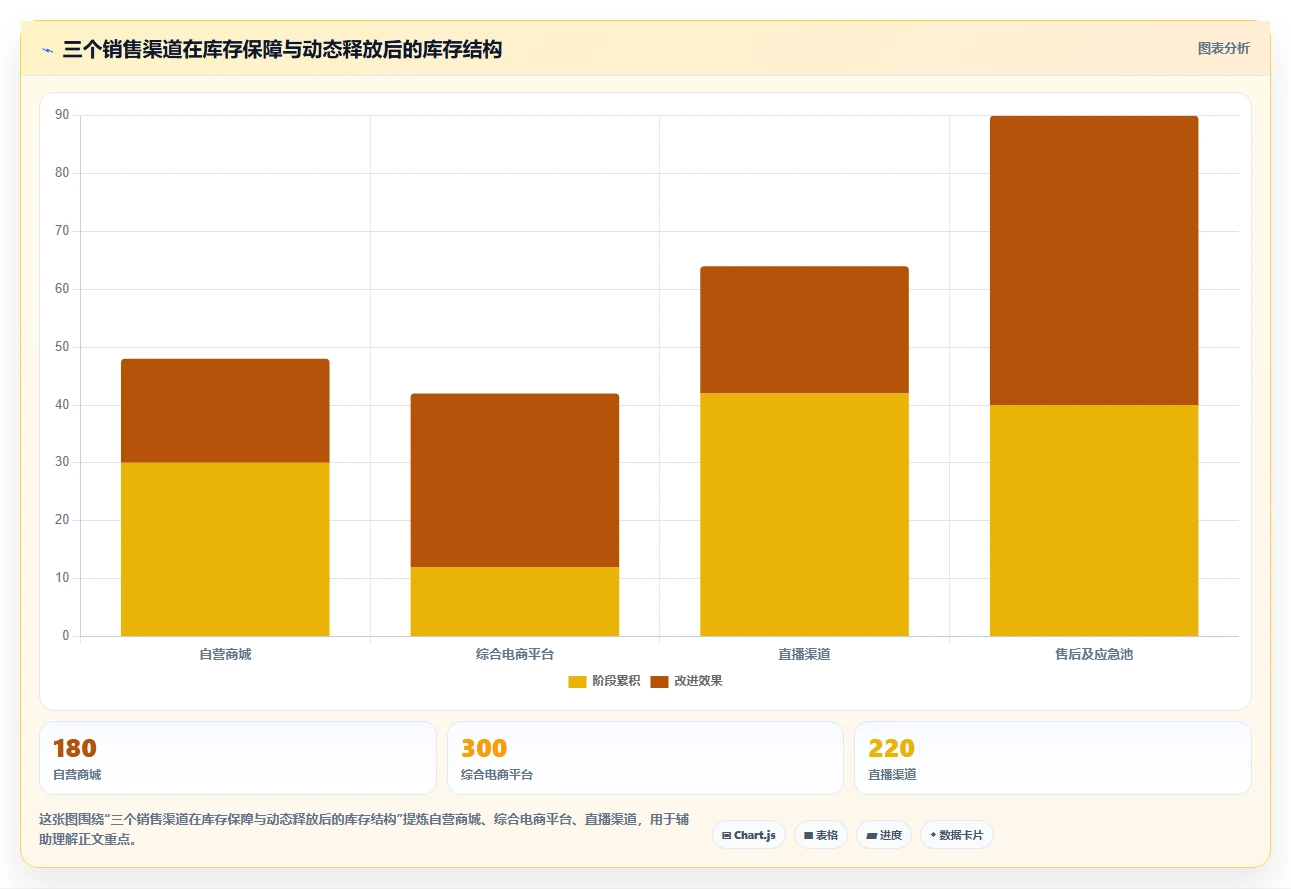Click the 图表分析 label in header
Viewport: 1291px width, 889px height.
[x=1224, y=48]
